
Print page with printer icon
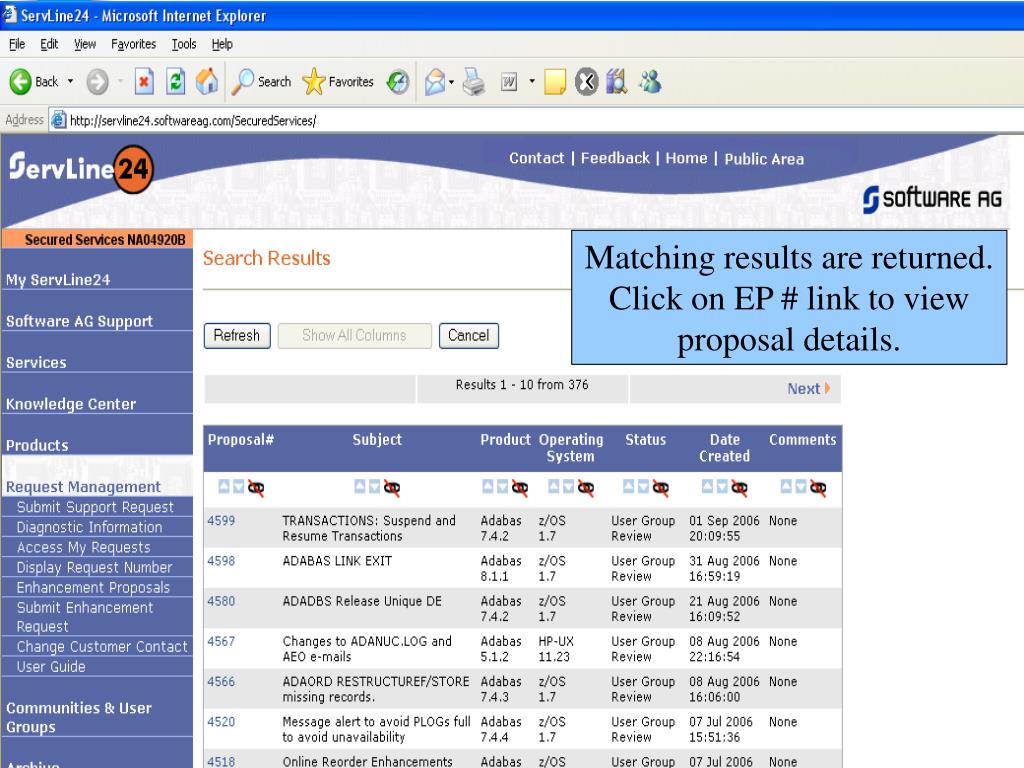(x=474, y=82)
